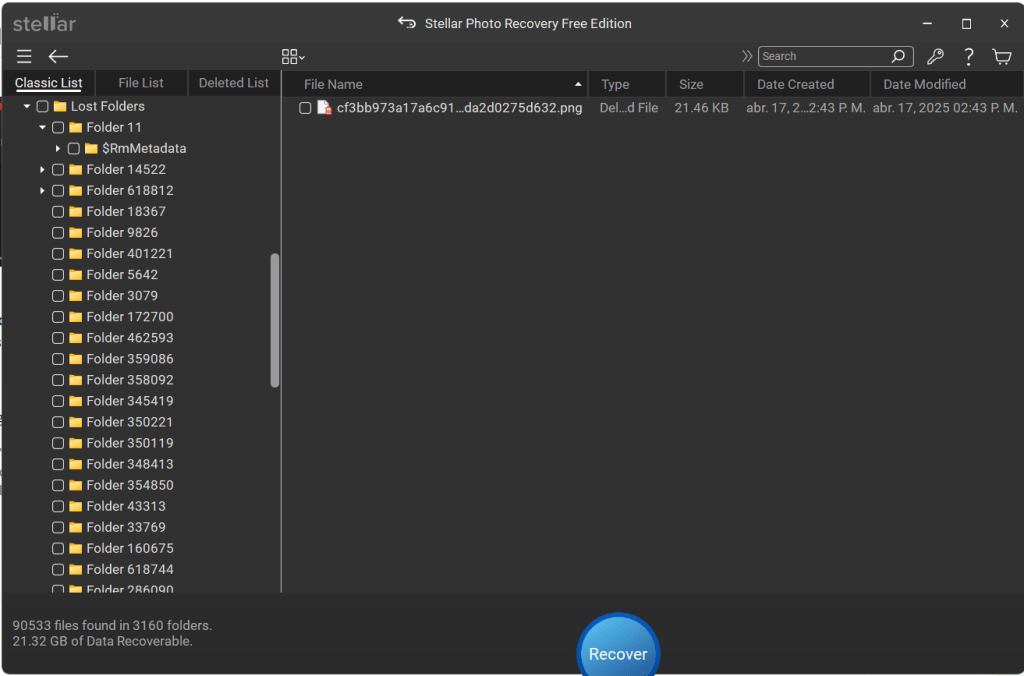
Task: Toggle File Name sort arrow
Action: [x=578, y=84]
